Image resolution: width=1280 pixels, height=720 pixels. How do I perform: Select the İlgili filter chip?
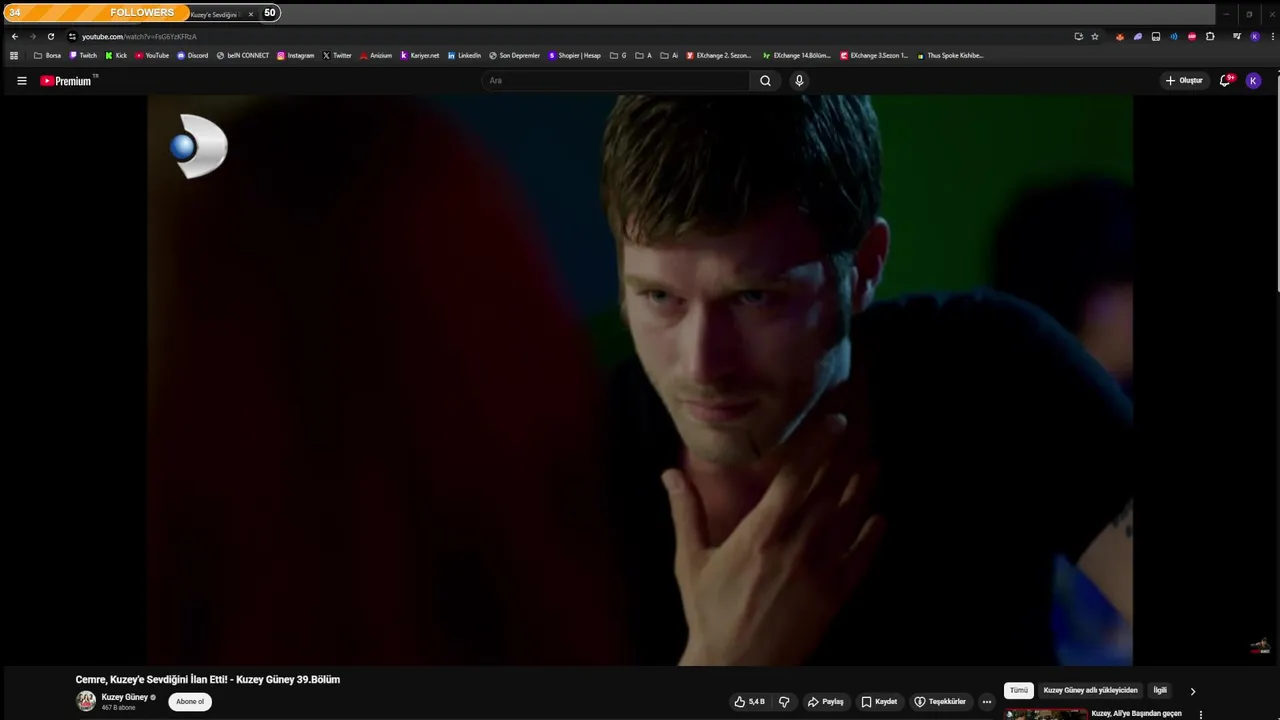click(1160, 691)
